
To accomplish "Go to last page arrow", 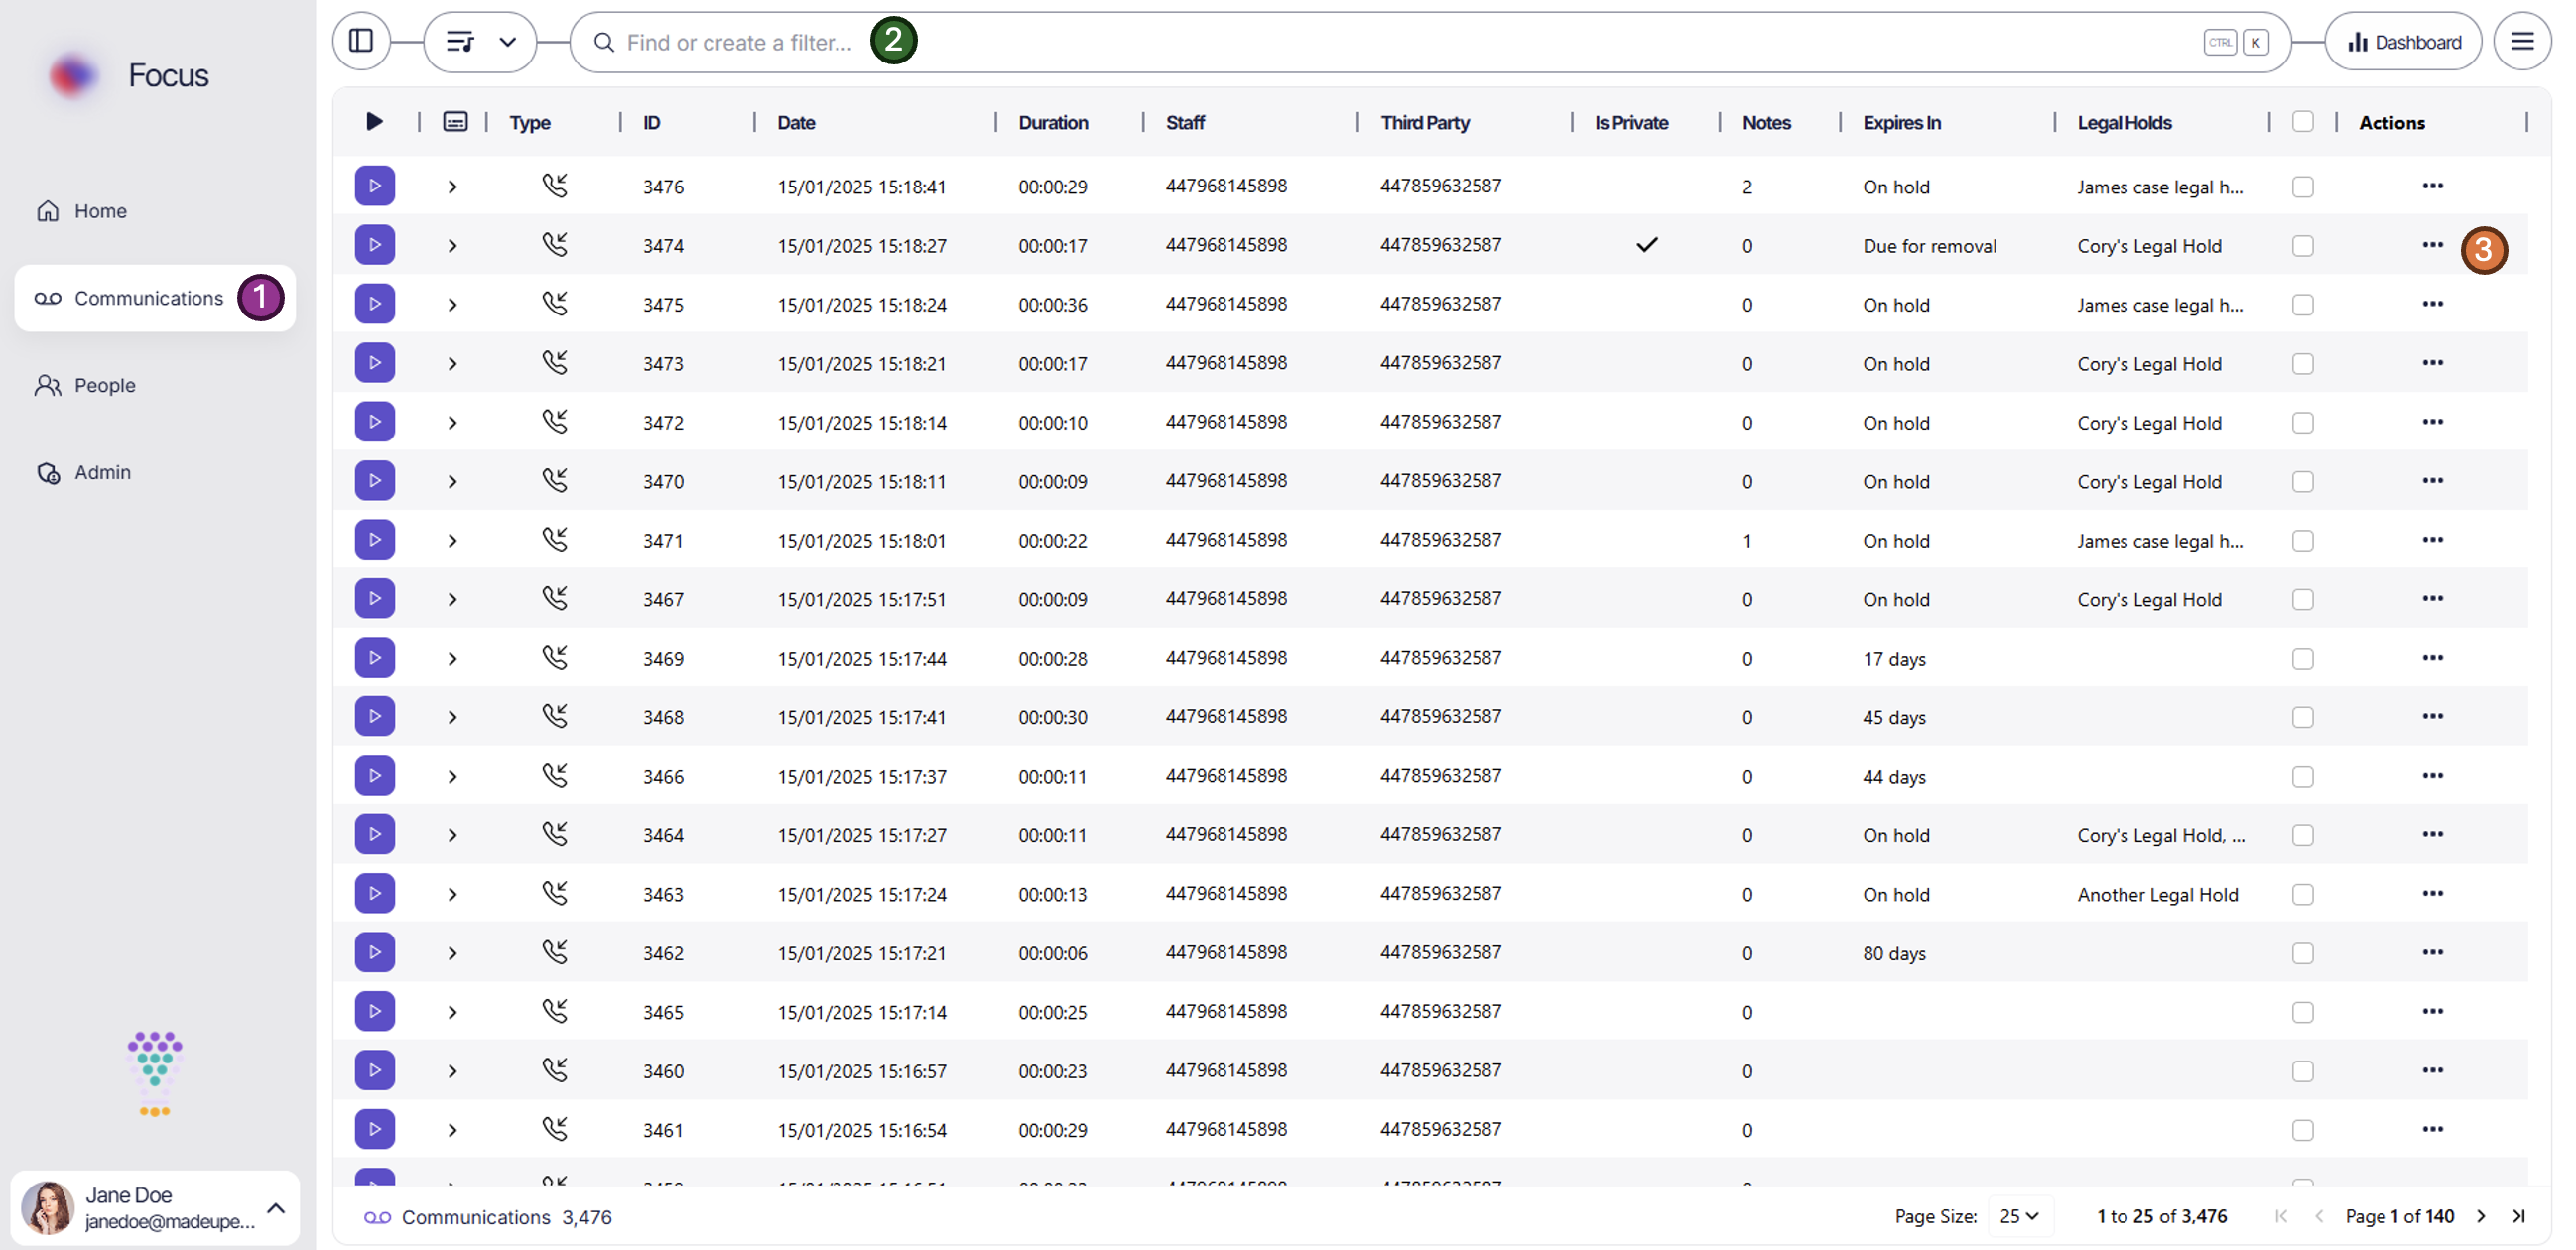I will pyautogui.click(x=2519, y=1216).
